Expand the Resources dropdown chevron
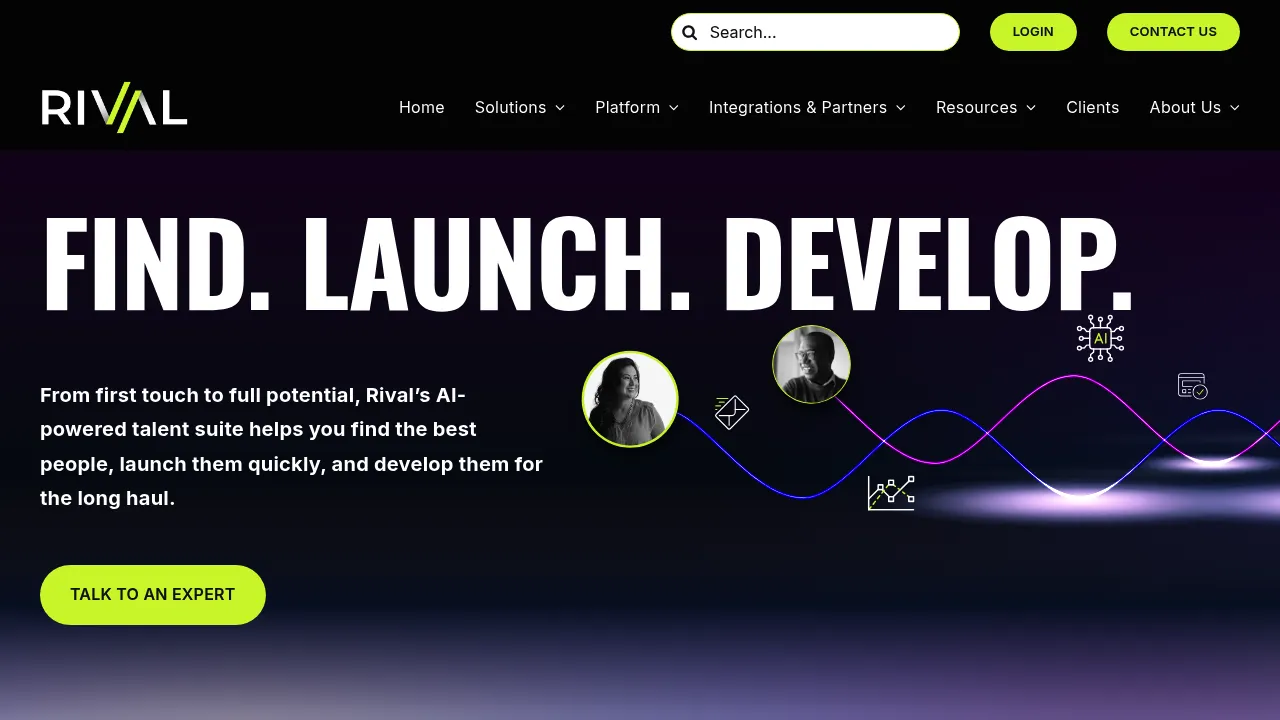1280x720 pixels. [x=1031, y=107]
